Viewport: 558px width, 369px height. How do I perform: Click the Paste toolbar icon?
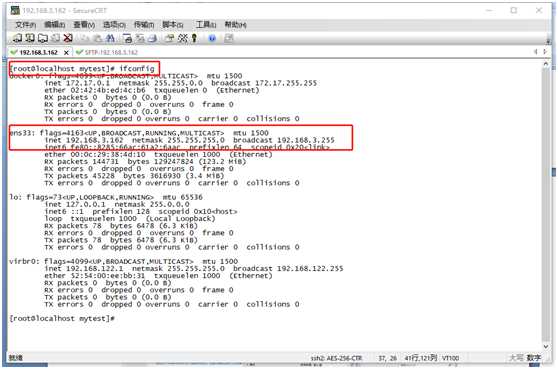coord(98,38)
